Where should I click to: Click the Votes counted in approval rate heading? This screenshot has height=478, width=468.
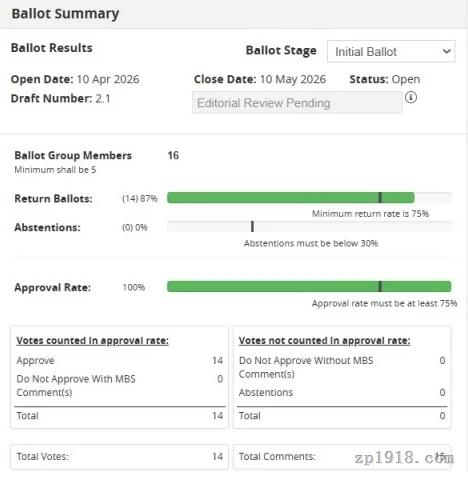92,341
